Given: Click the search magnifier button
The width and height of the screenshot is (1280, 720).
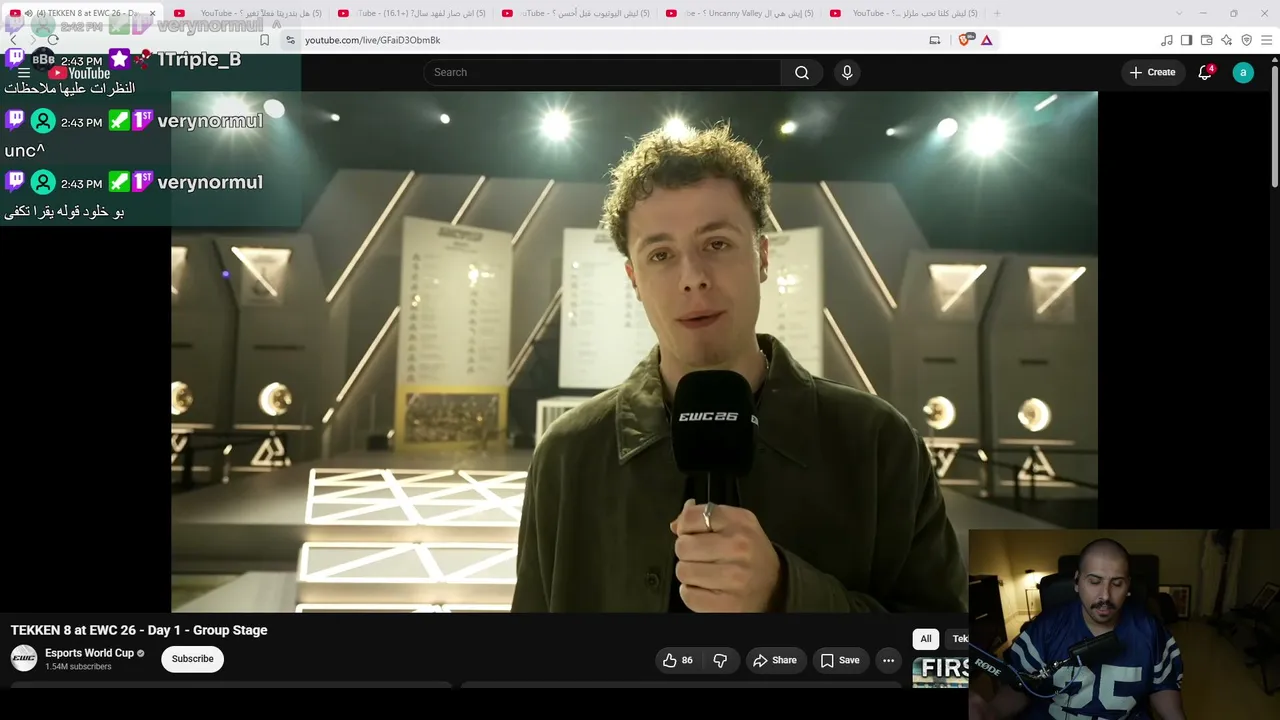Looking at the screenshot, I should (802, 72).
